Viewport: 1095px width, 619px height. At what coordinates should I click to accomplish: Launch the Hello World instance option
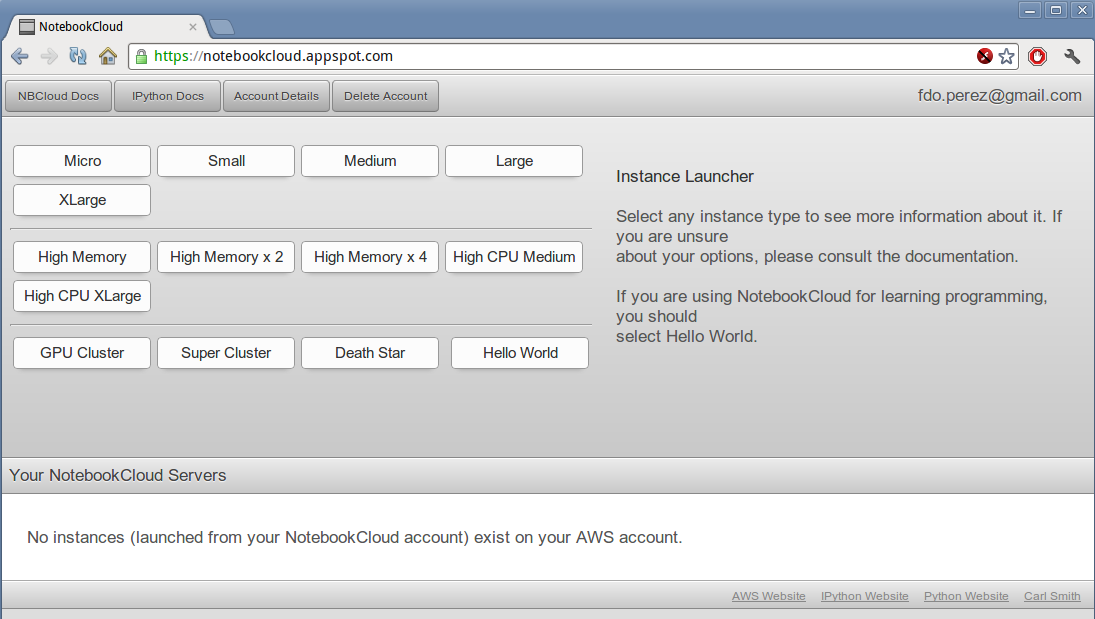[x=520, y=353]
